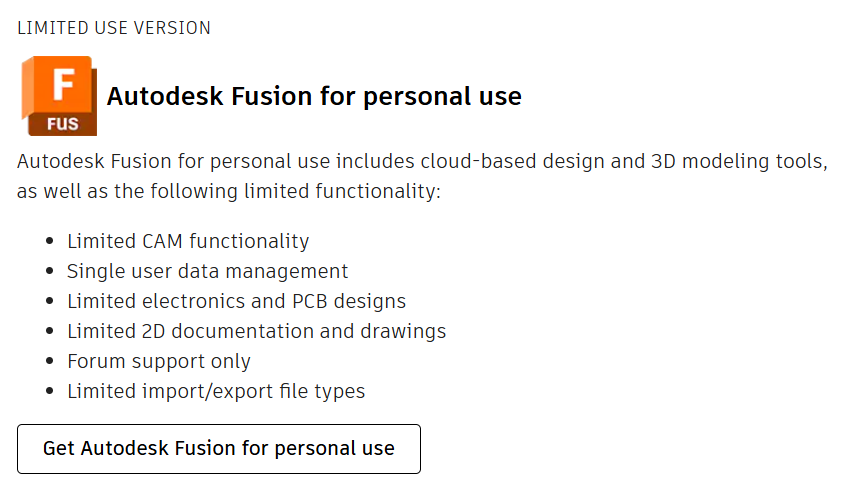
Task: Select the Single user data management item
Action: (x=207, y=271)
